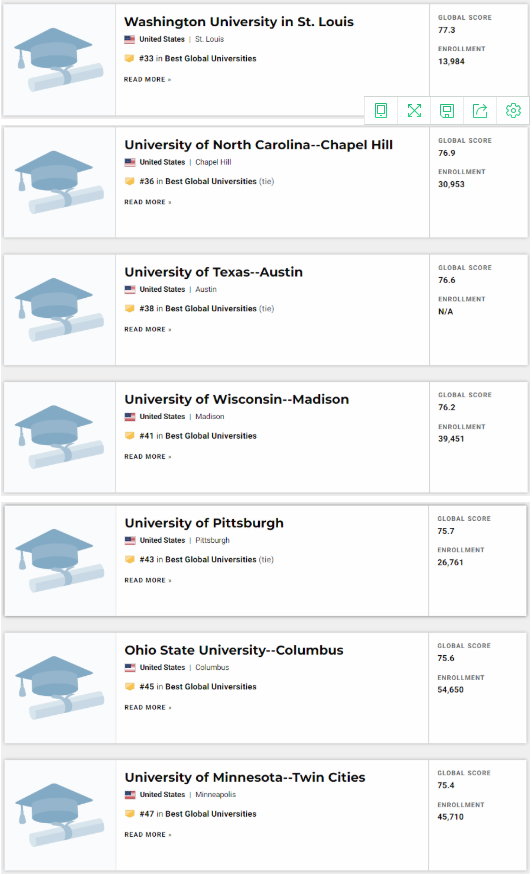This screenshot has width=532, height=875.
Task: Click the reader view icon in floating toolbar
Action: click(x=381, y=110)
